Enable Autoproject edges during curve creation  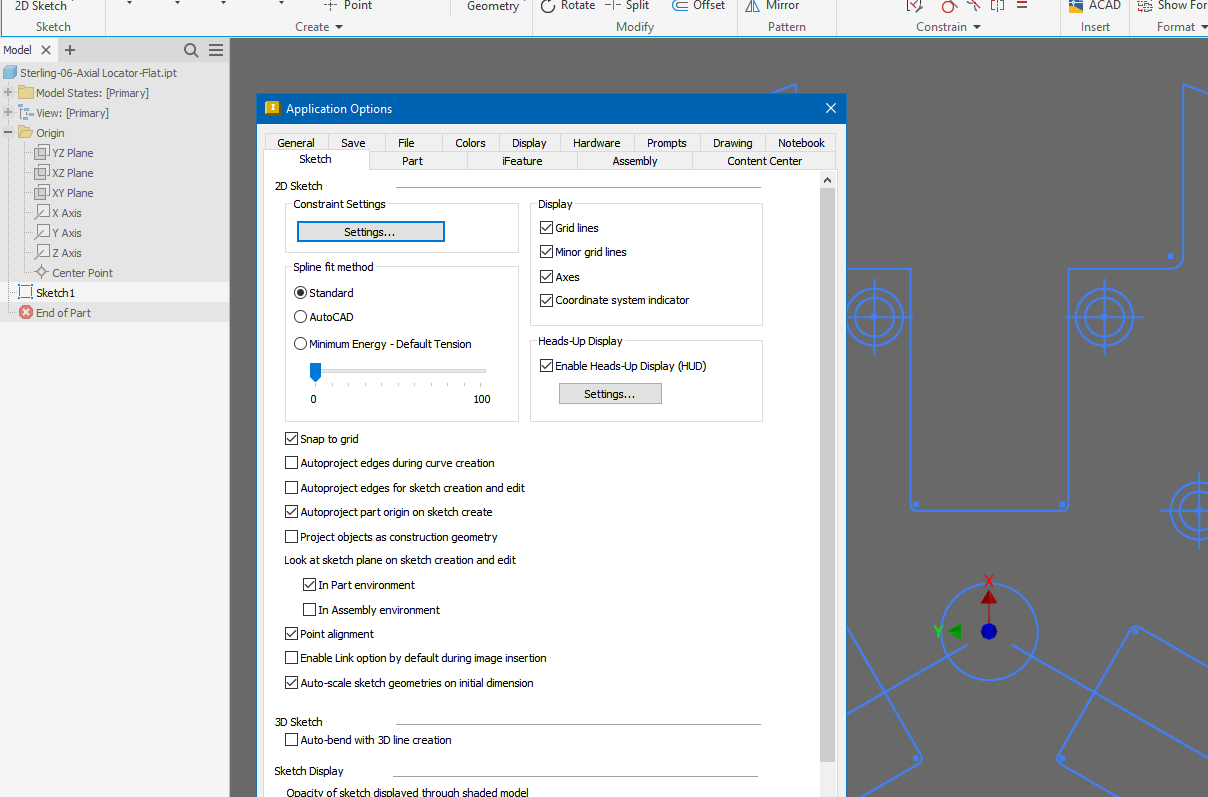tap(291, 463)
